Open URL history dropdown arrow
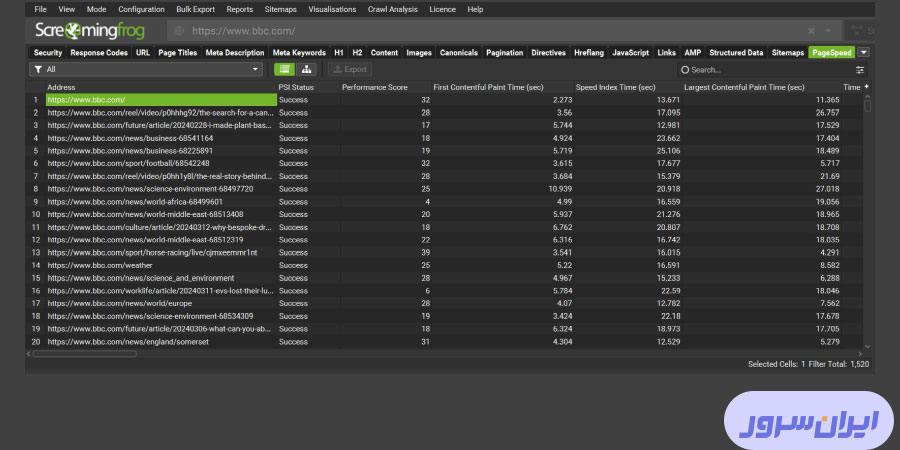Image resolution: width=900 pixels, height=450 pixels. [x=829, y=31]
